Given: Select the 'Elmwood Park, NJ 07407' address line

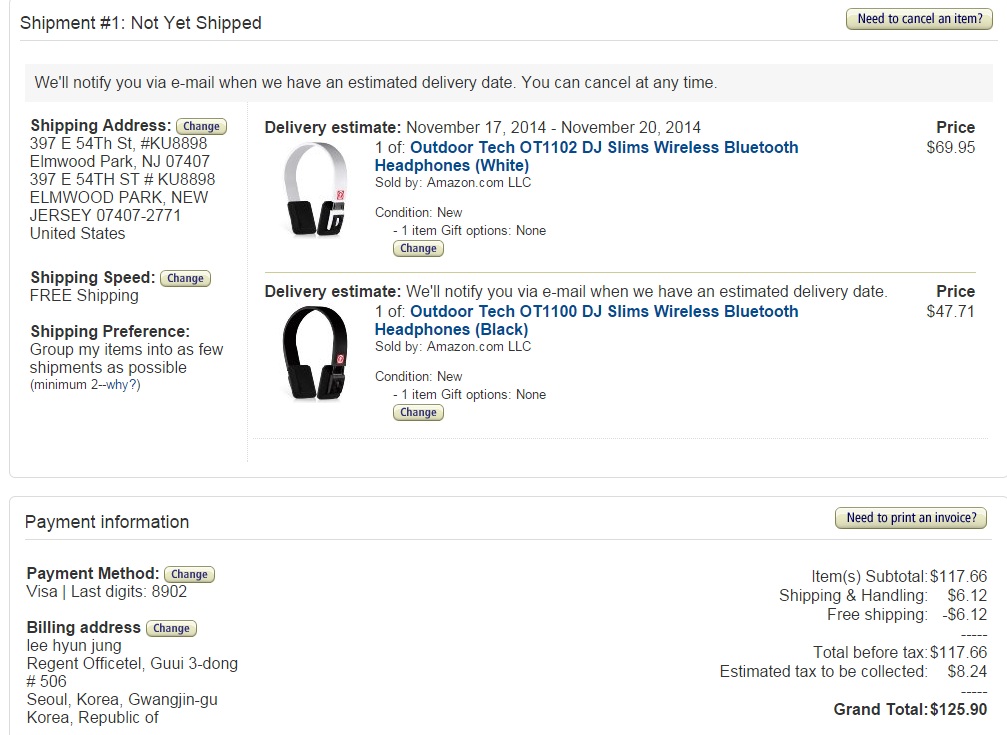Looking at the screenshot, I should point(119,161).
